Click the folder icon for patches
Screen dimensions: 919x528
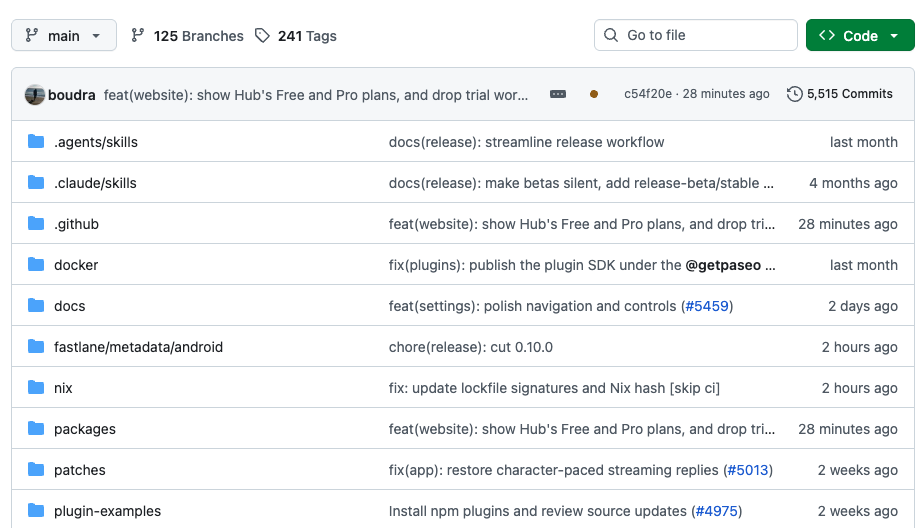click(x=36, y=469)
